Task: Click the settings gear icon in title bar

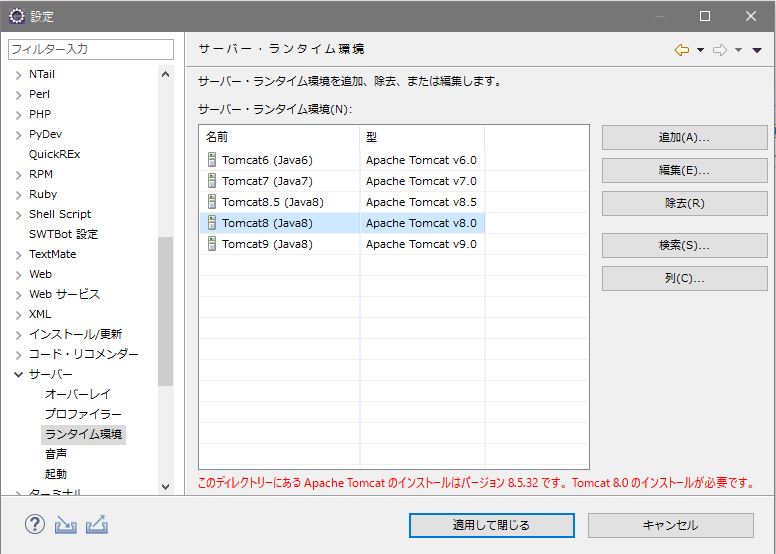Action: (17, 16)
